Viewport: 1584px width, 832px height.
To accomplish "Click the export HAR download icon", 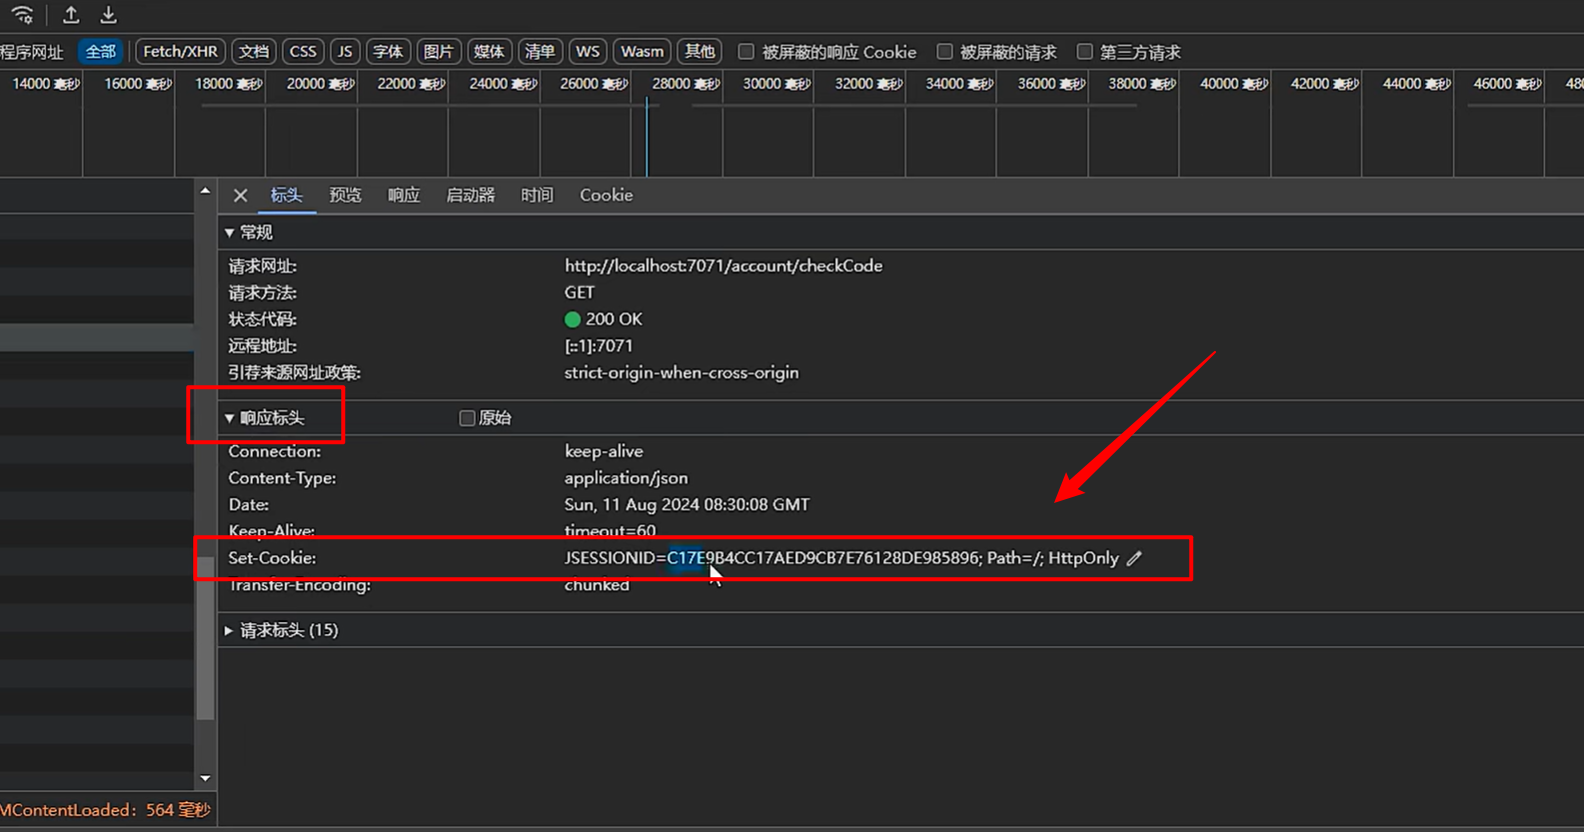I will pyautogui.click(x=108, y=15).
